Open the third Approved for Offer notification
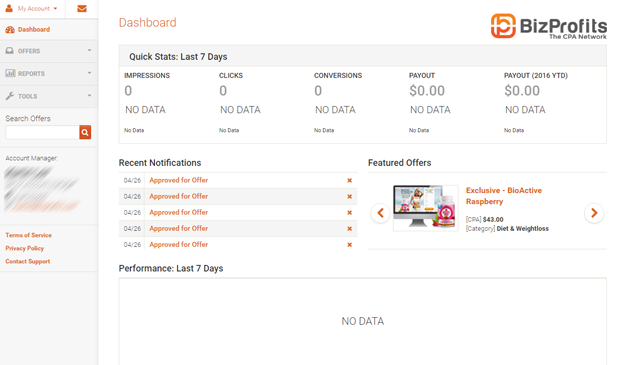Image resolution: width=629 pixels, height=365 pixels. coord(179,212)
